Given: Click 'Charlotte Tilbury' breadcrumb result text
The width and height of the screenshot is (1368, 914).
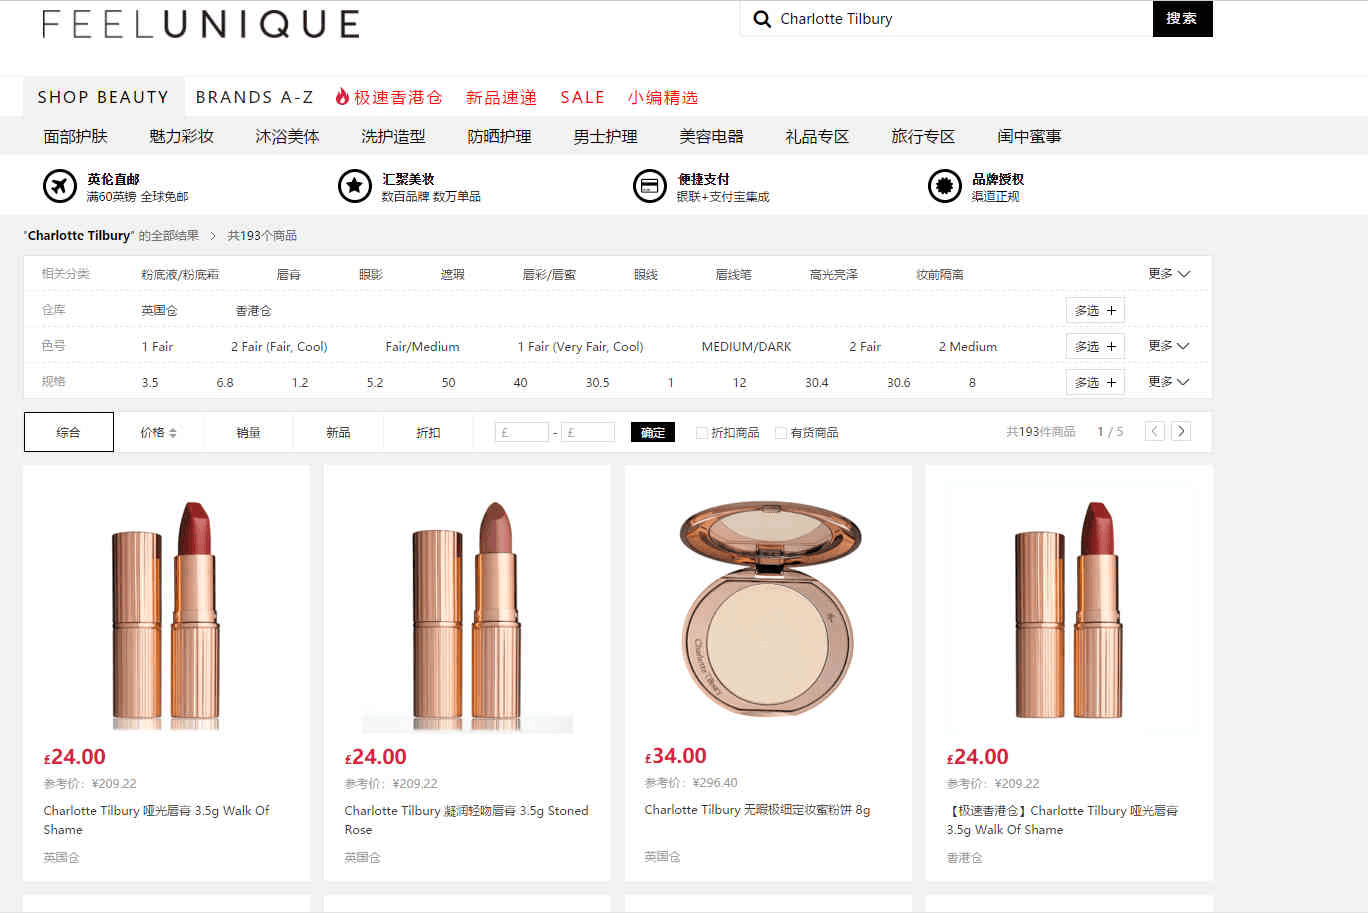Looking at the screenshot, I should (79, 236).
